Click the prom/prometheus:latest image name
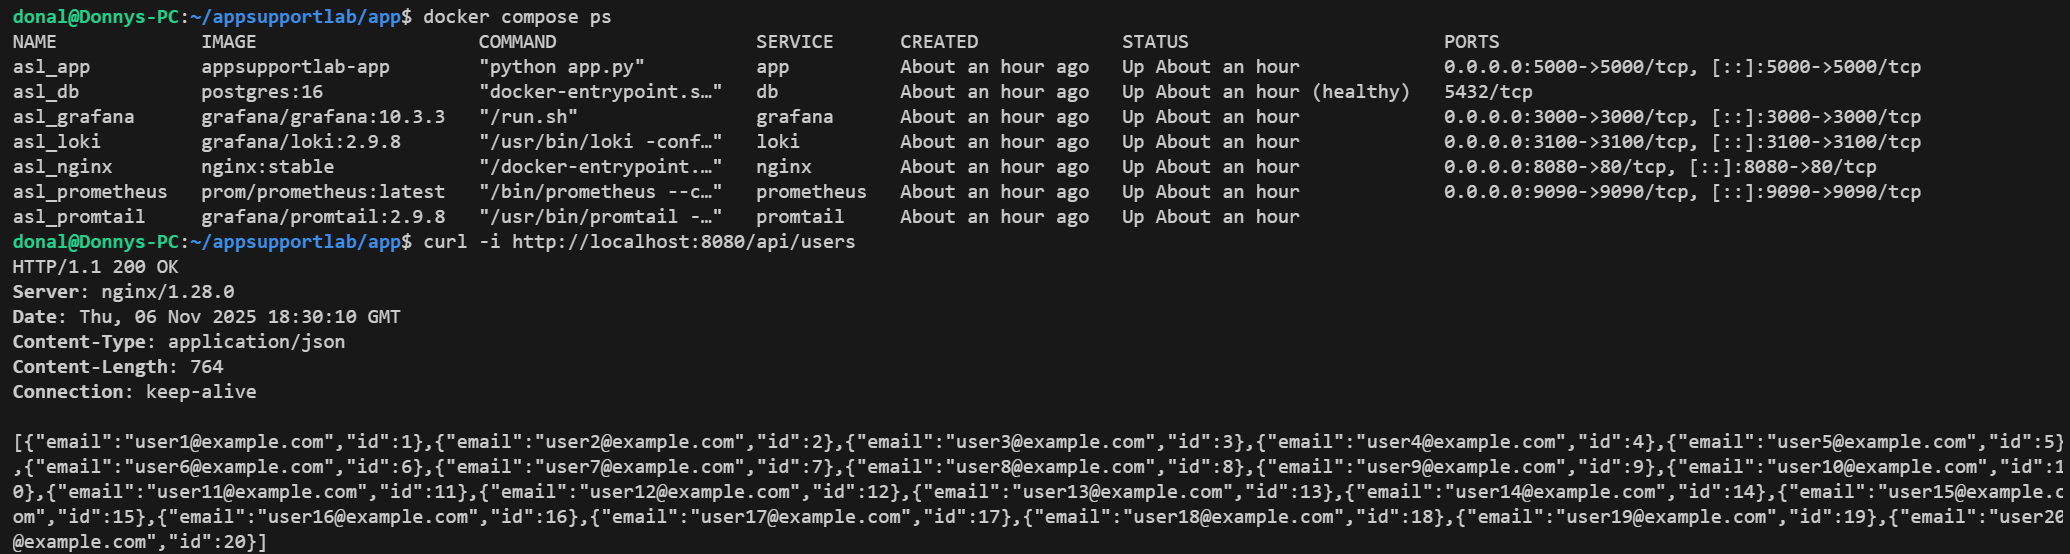2070x554 pixels. 323,192
